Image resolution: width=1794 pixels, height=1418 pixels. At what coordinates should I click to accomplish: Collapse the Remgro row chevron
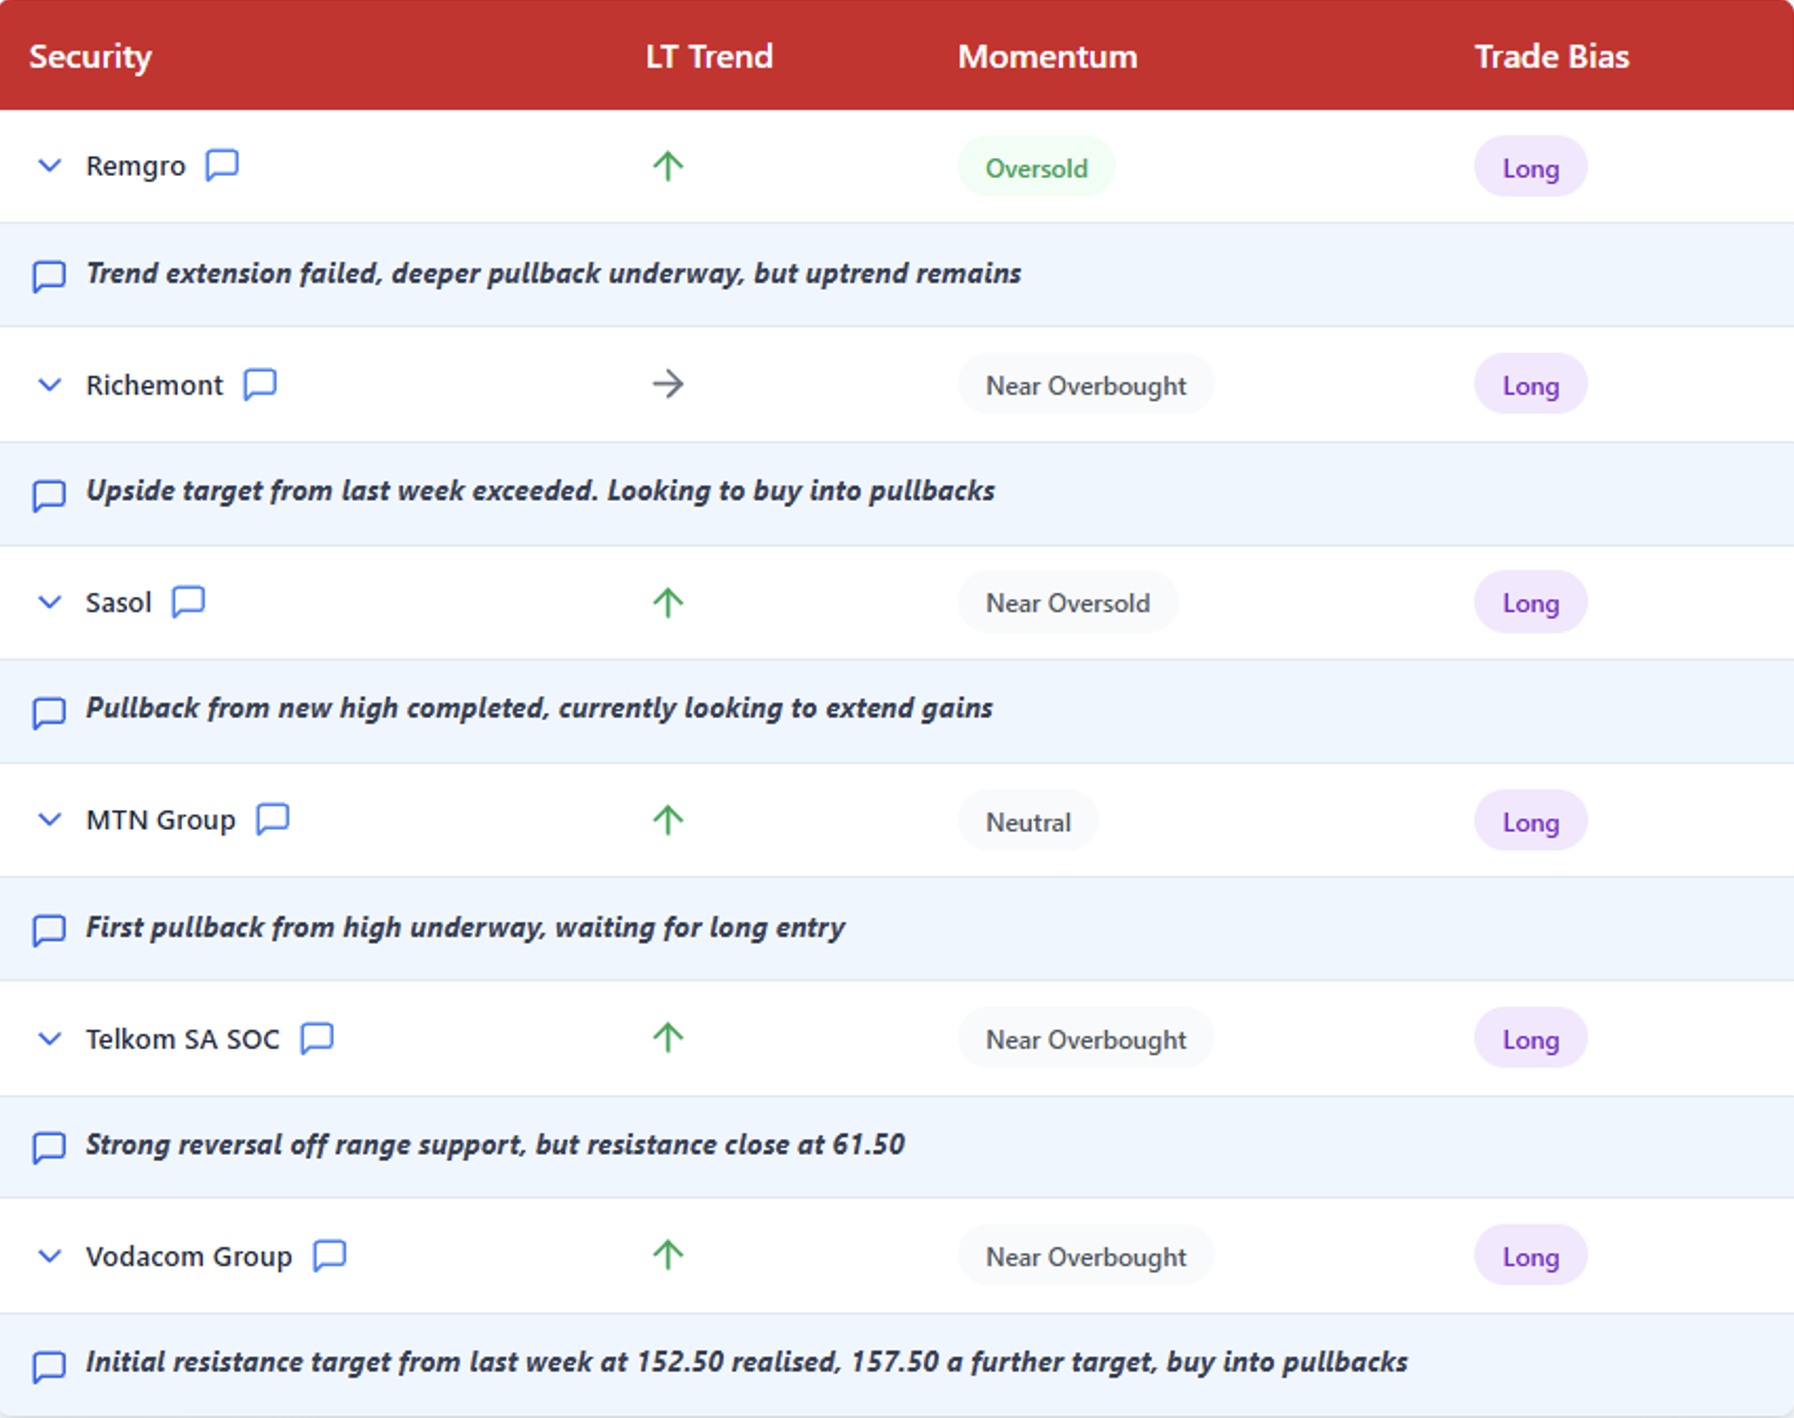(x=49, y=166)
